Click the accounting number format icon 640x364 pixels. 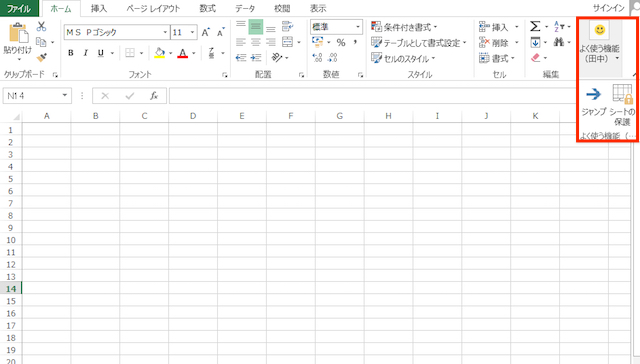[318, 42]
